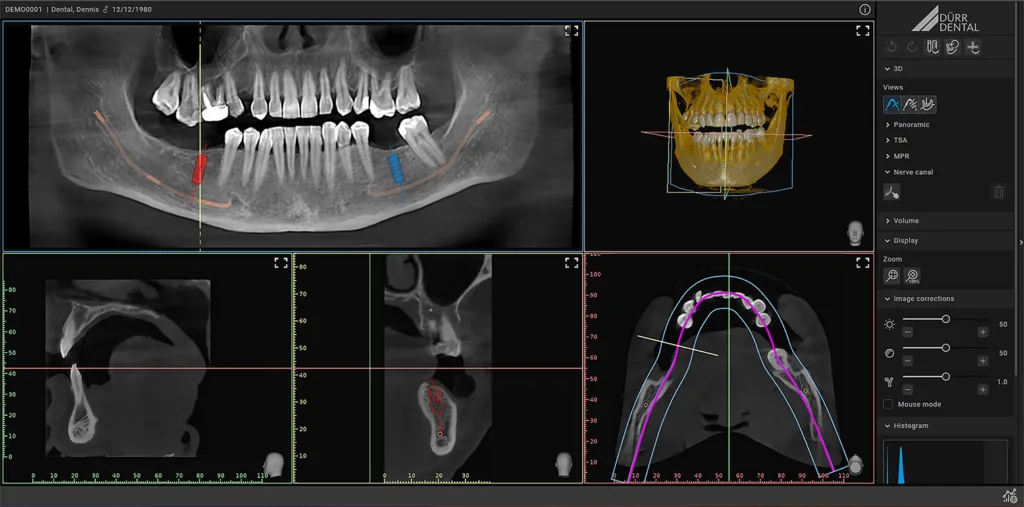Click the contrast slider handle
This screenshot has width=1024, height=507.
(x=945, y=348)
